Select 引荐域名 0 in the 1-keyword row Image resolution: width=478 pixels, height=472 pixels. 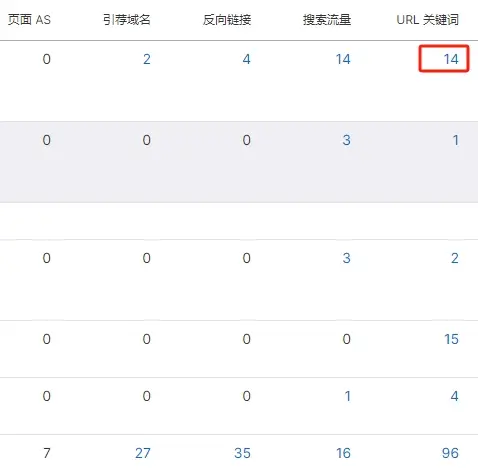point(147,140)
